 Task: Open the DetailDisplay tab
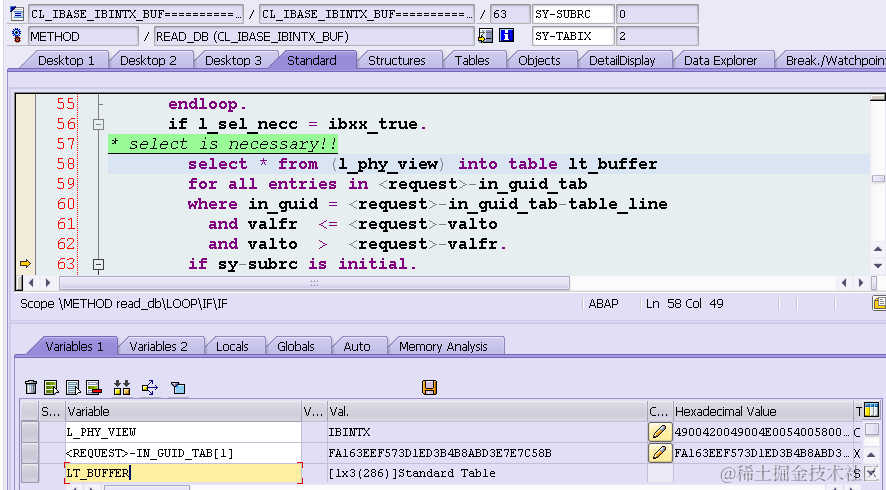(x=622, y=60)
